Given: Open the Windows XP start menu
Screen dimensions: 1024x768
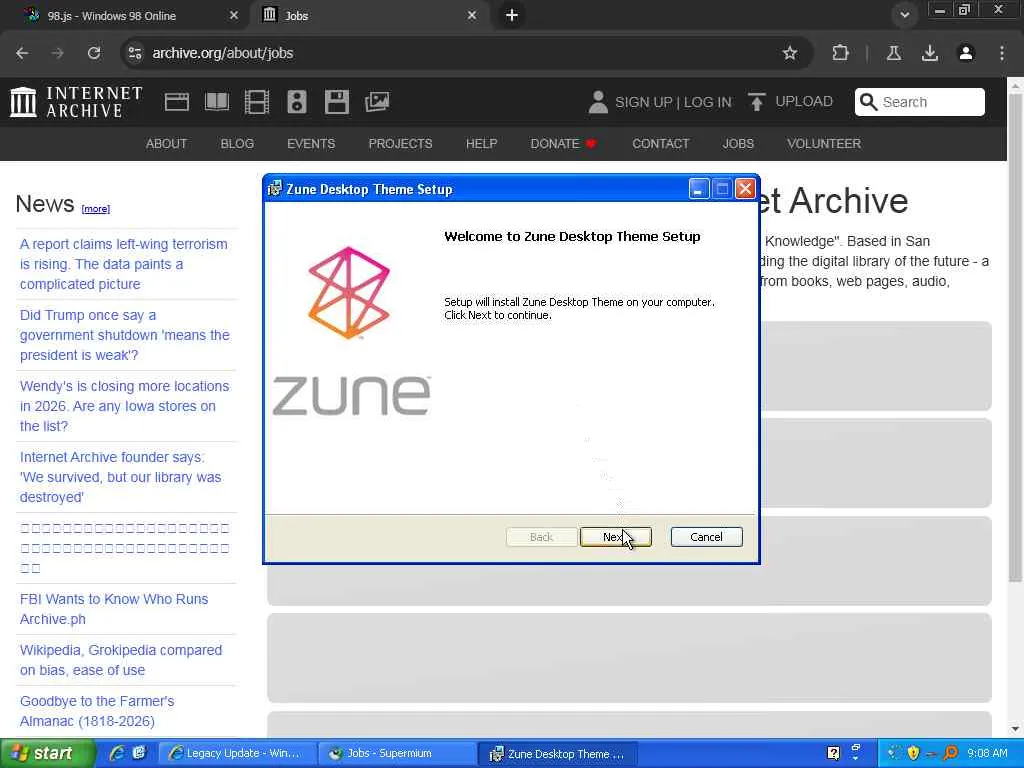Looking at the screenshot, I should tap(47, 753).
